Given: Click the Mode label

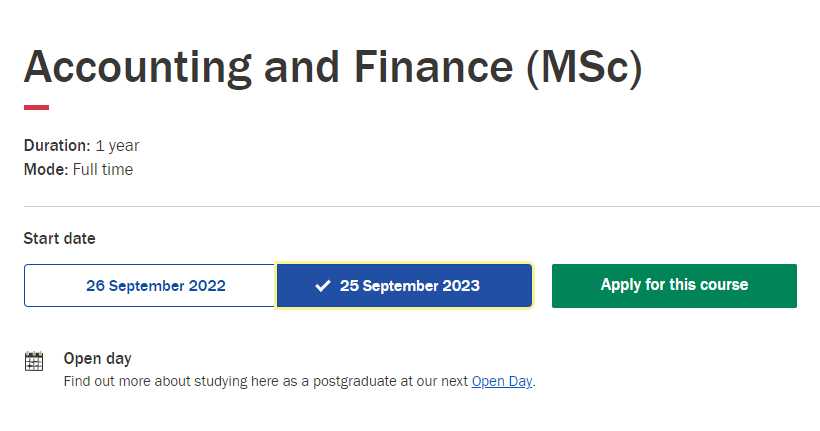Looking at the screenshot, I should click(x=46, y=170).
